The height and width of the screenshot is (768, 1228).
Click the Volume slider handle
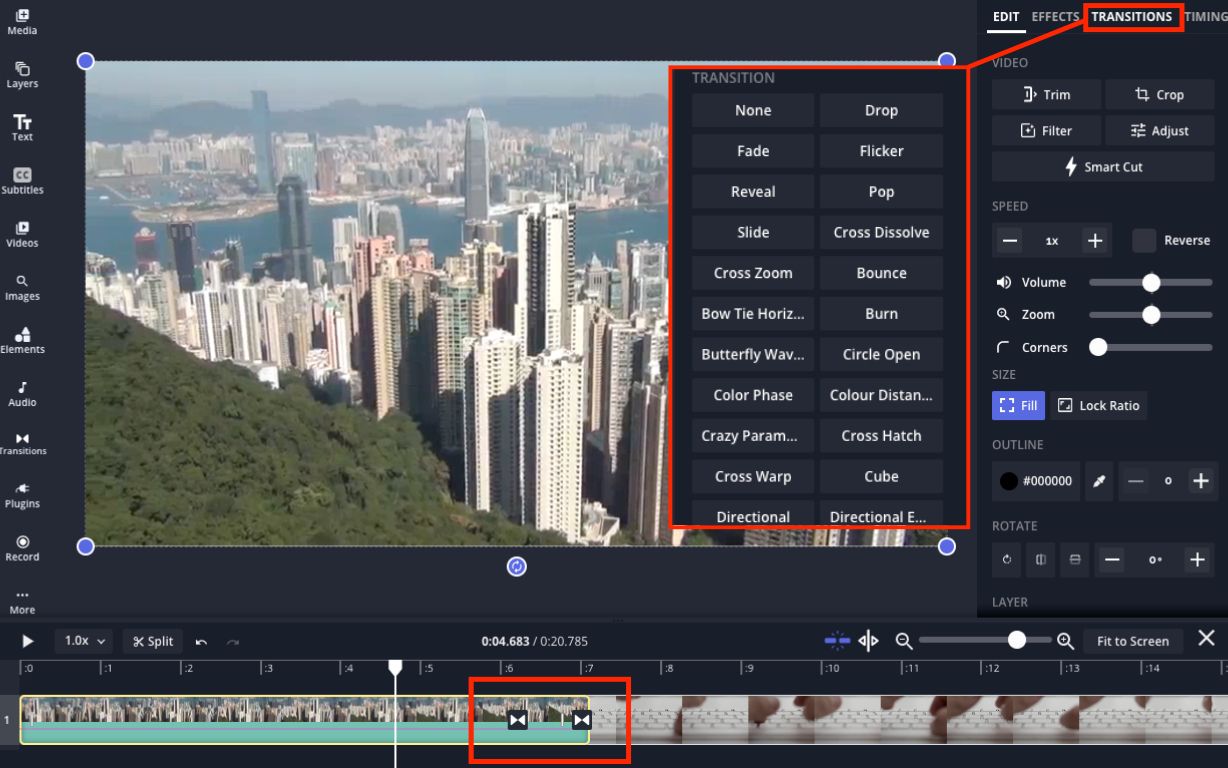click(1151, 282)
